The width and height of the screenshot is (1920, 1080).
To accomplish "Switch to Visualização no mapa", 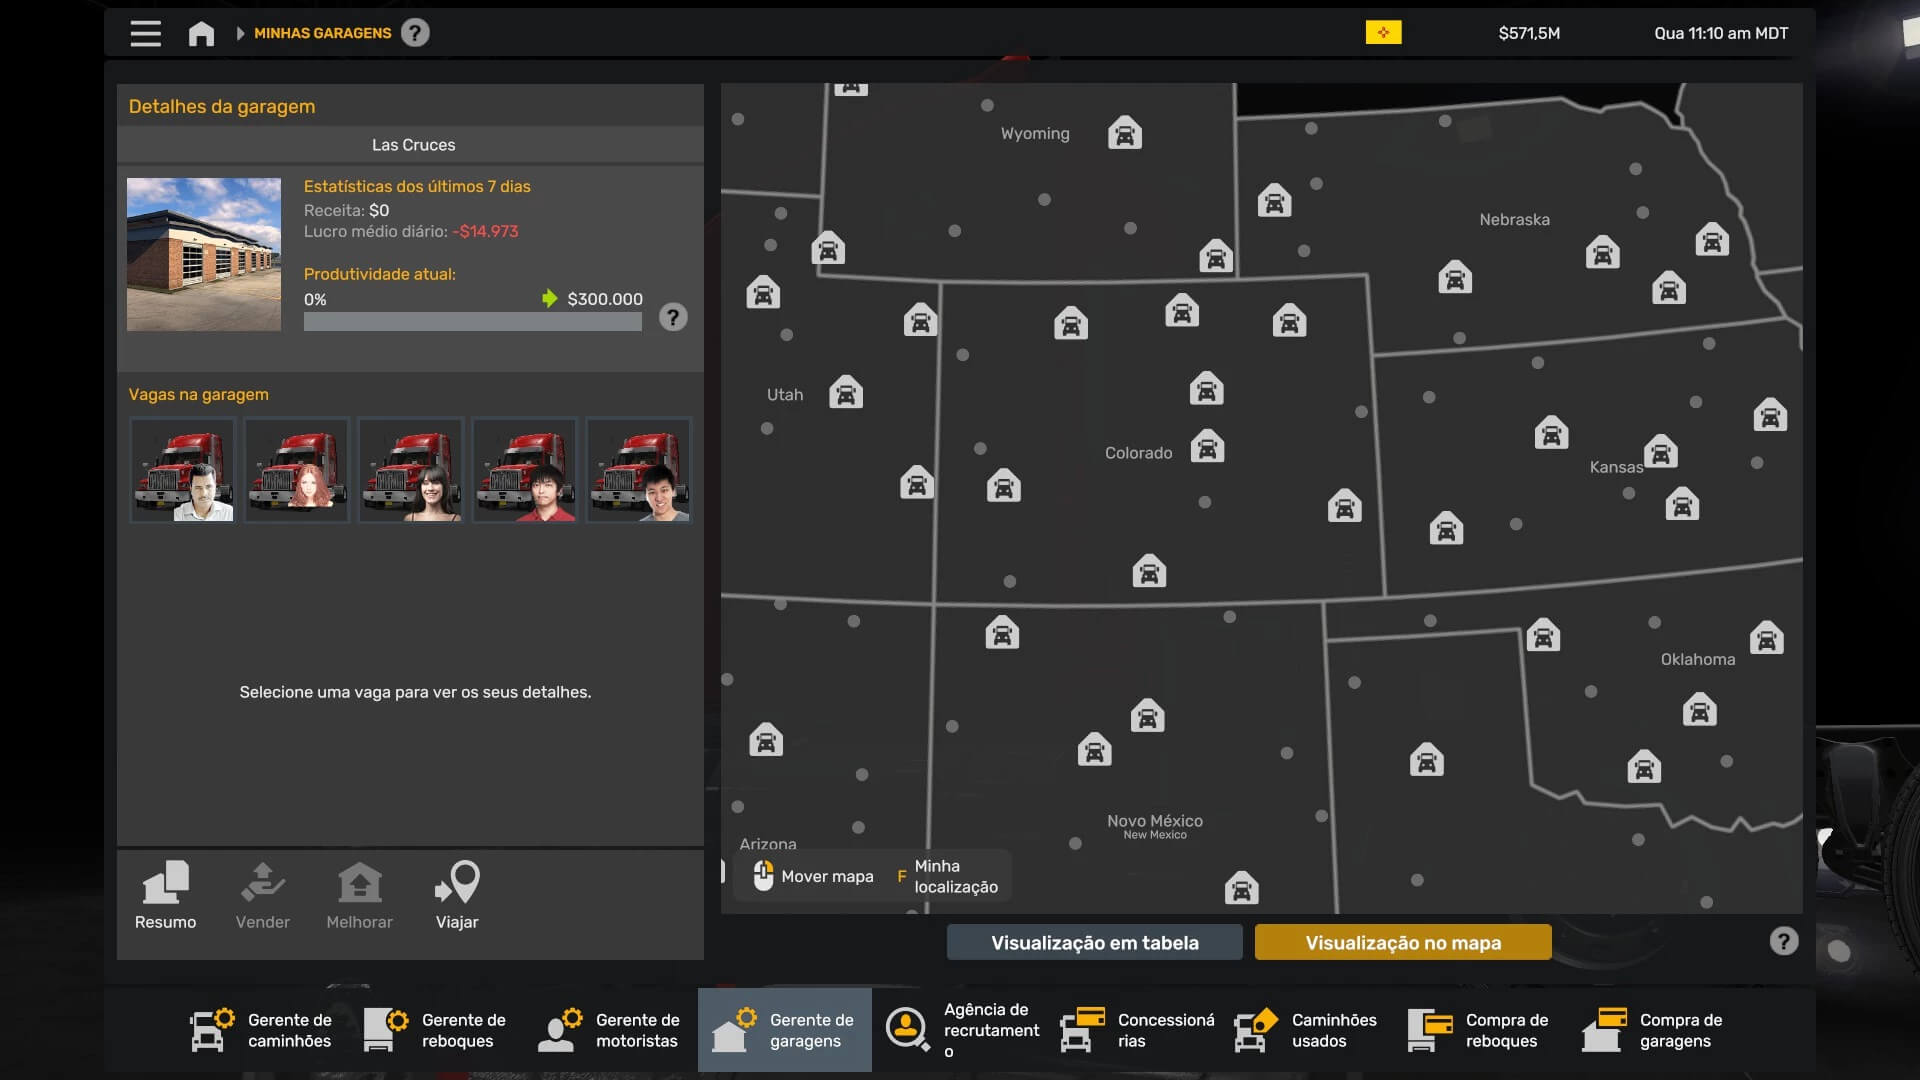I will click(x=1402, y=942).
